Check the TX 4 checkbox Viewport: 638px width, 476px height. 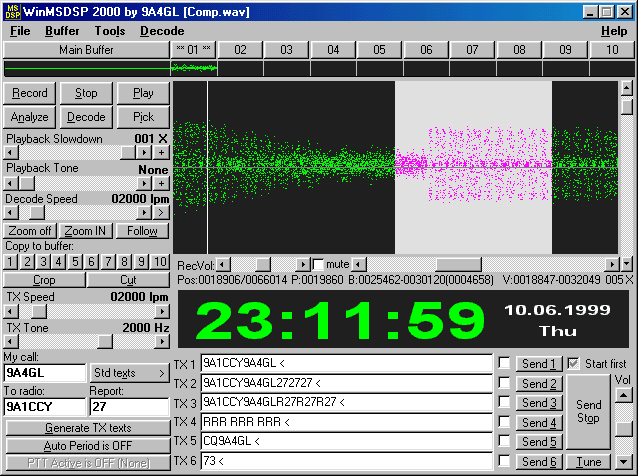(504, 421)
